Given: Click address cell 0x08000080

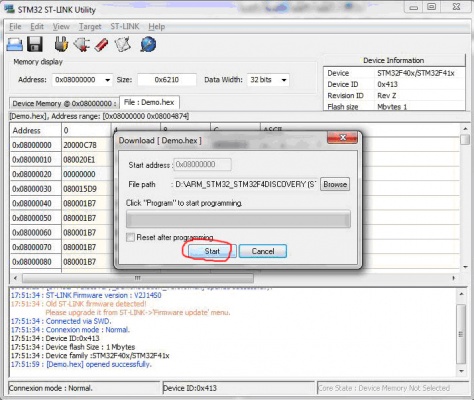Looking at the screenshot, I should click(36, 262).
